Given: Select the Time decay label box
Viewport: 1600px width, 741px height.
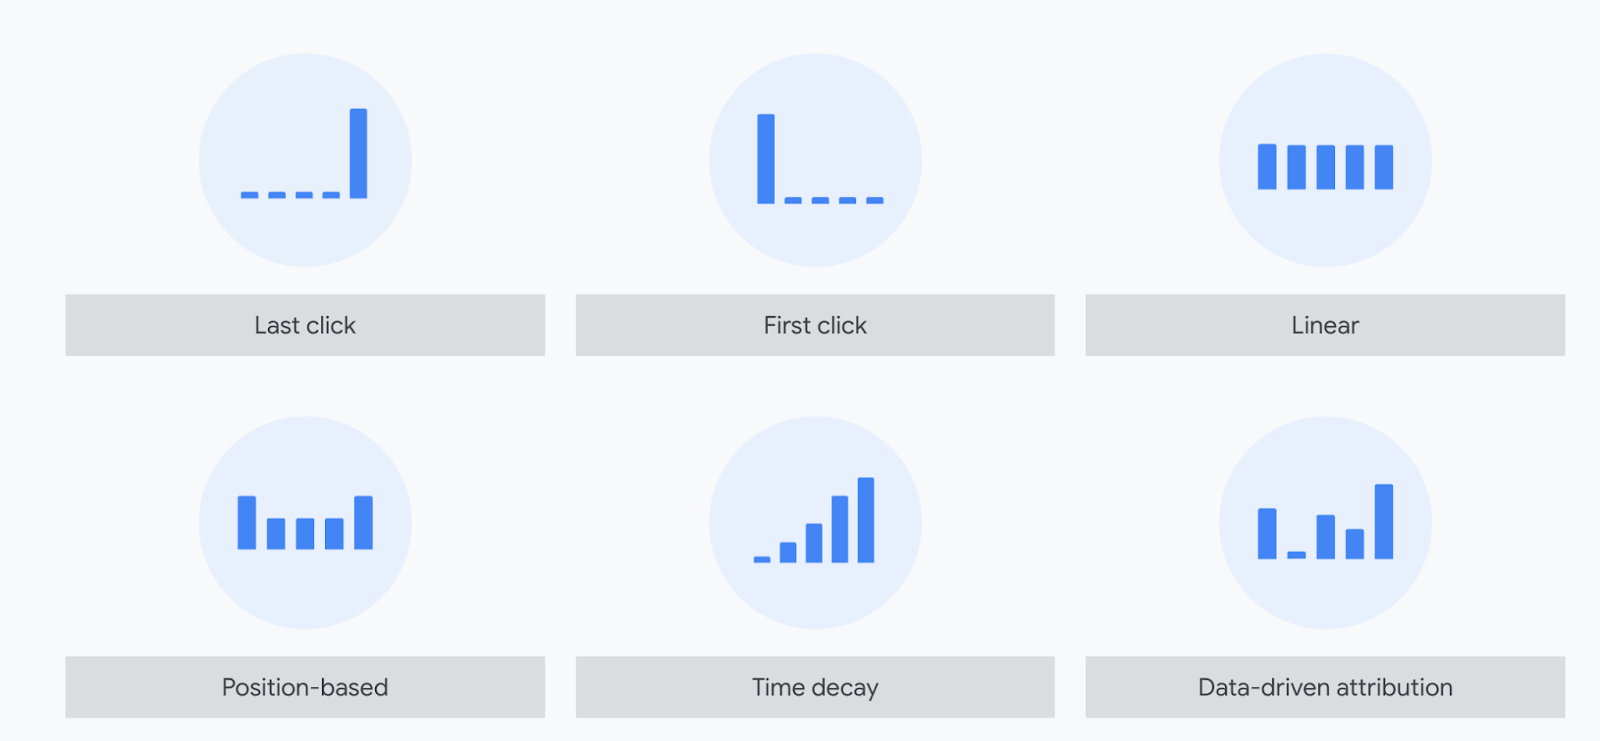Looking at the screenshot, I should tap(815, 687).
